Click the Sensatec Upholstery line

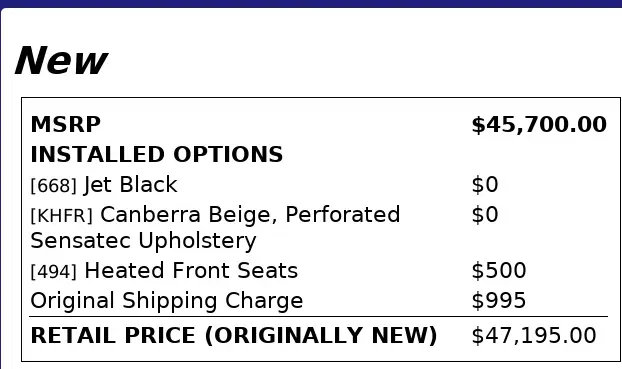pos(143,241)
